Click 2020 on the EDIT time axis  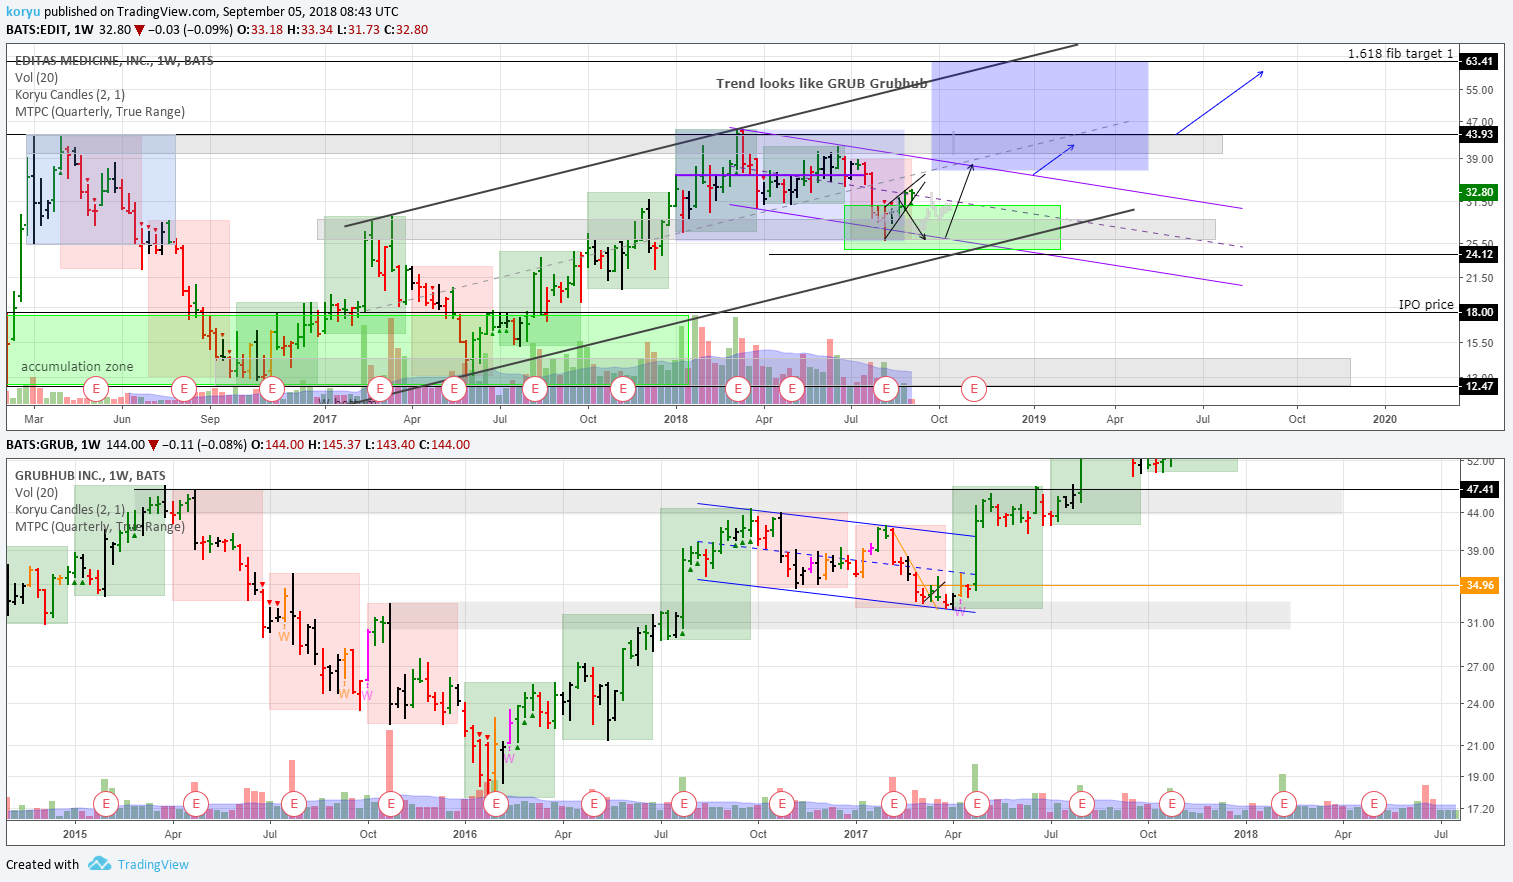click(1384, 419)
